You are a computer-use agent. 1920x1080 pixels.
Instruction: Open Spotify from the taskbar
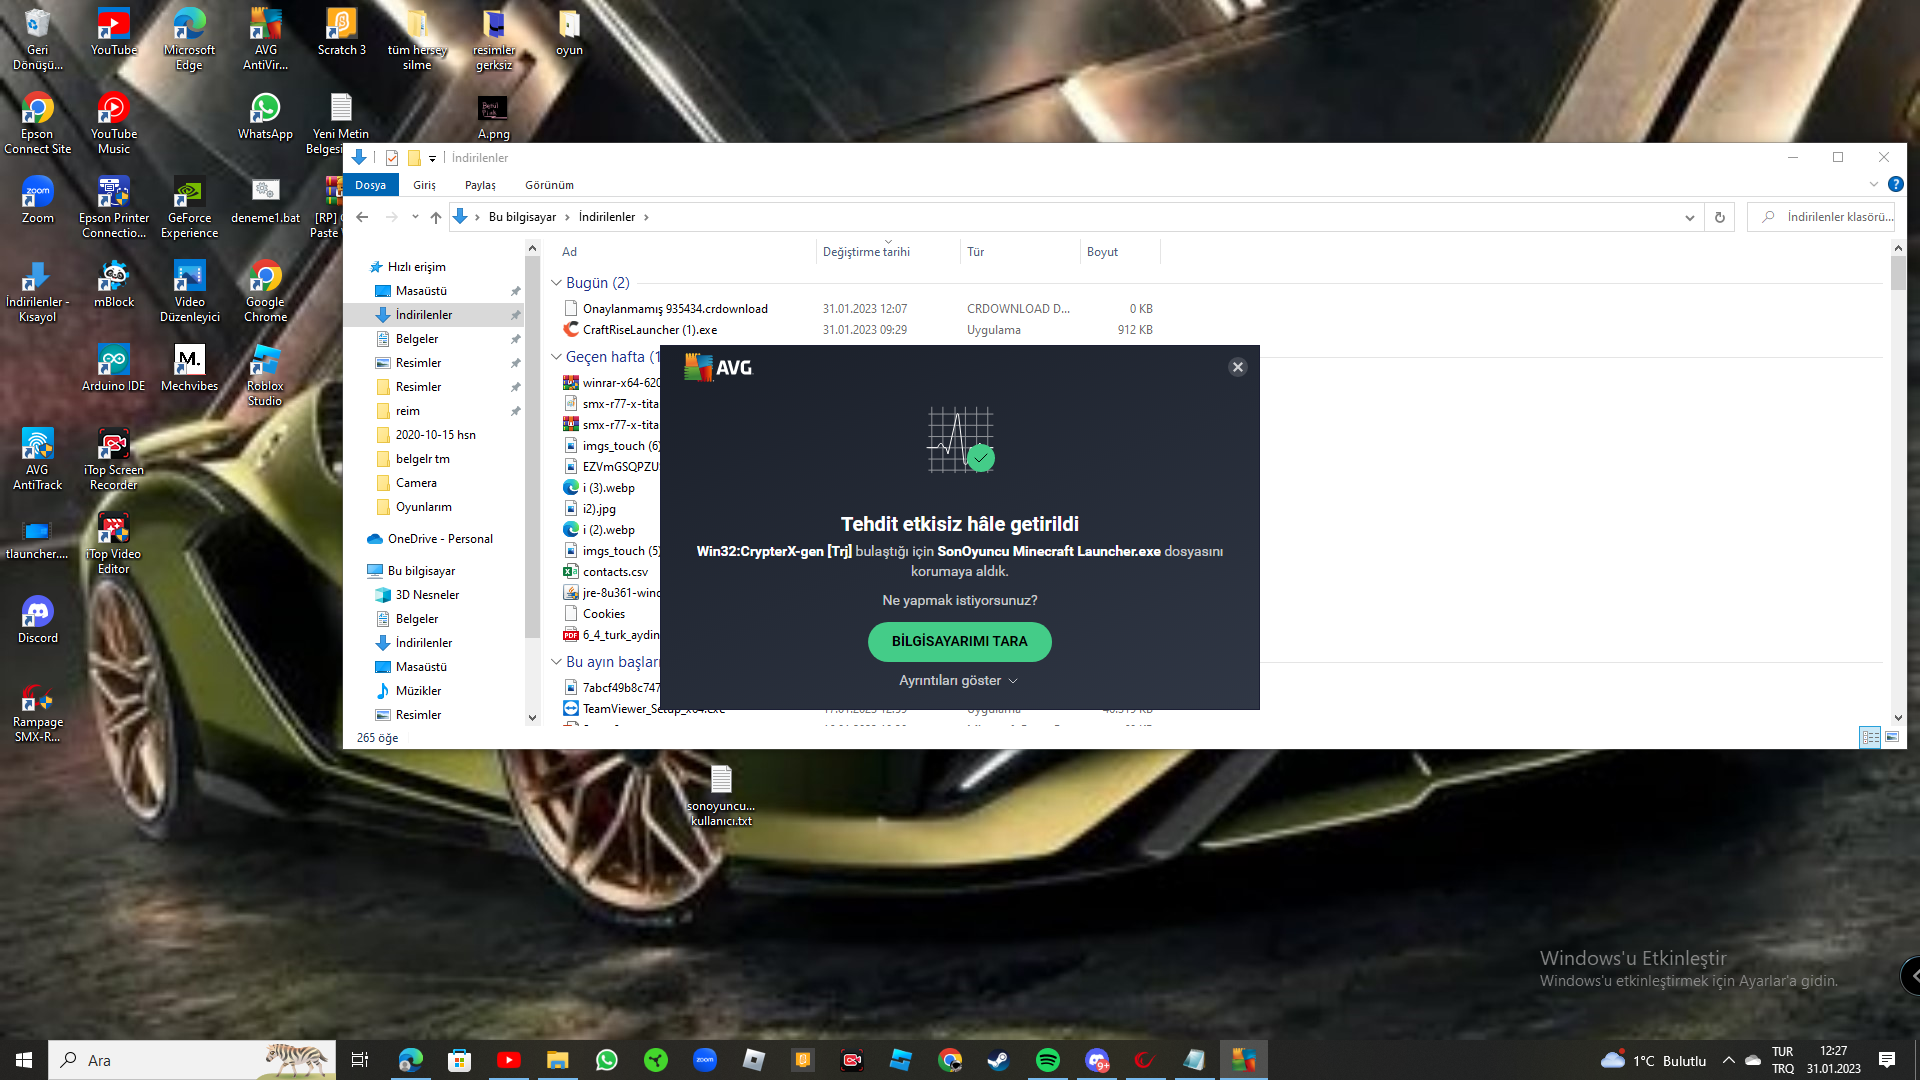tap(1047, 1060)
